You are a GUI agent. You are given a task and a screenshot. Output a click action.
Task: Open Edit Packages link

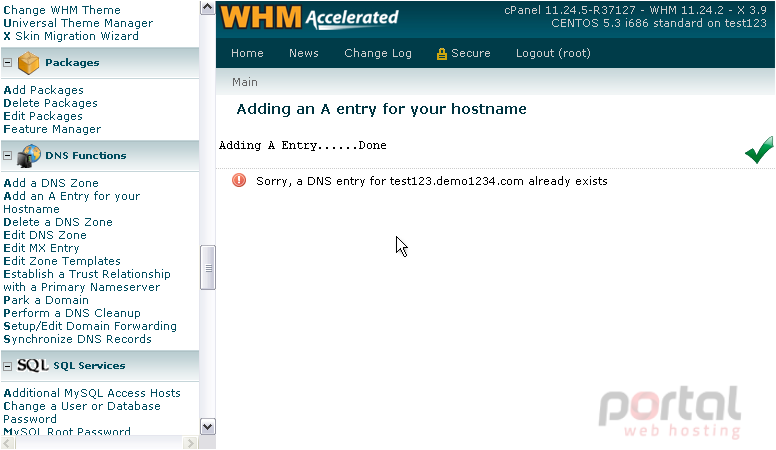43,116
